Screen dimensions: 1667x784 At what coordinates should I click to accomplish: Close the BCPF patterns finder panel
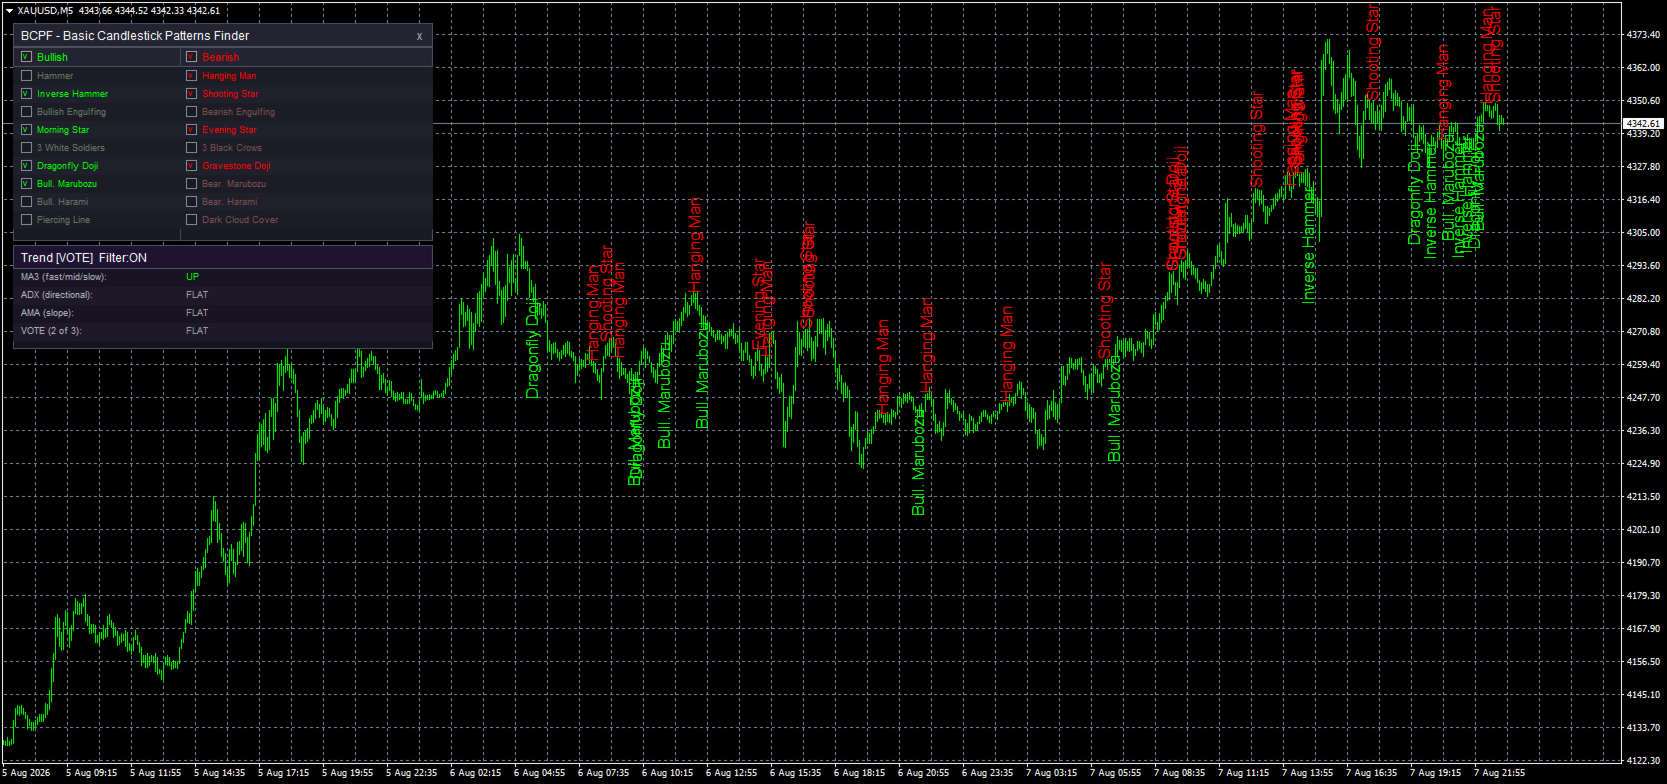pos(419,36)
